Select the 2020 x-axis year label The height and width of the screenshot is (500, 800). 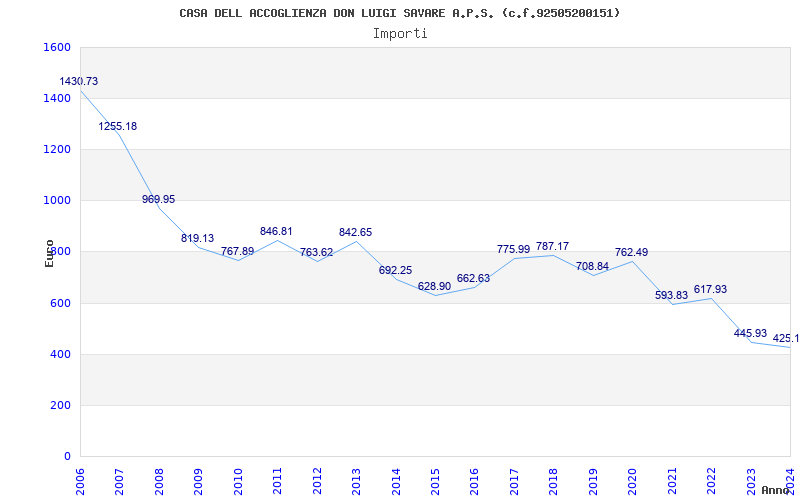(x=632, y=482)
